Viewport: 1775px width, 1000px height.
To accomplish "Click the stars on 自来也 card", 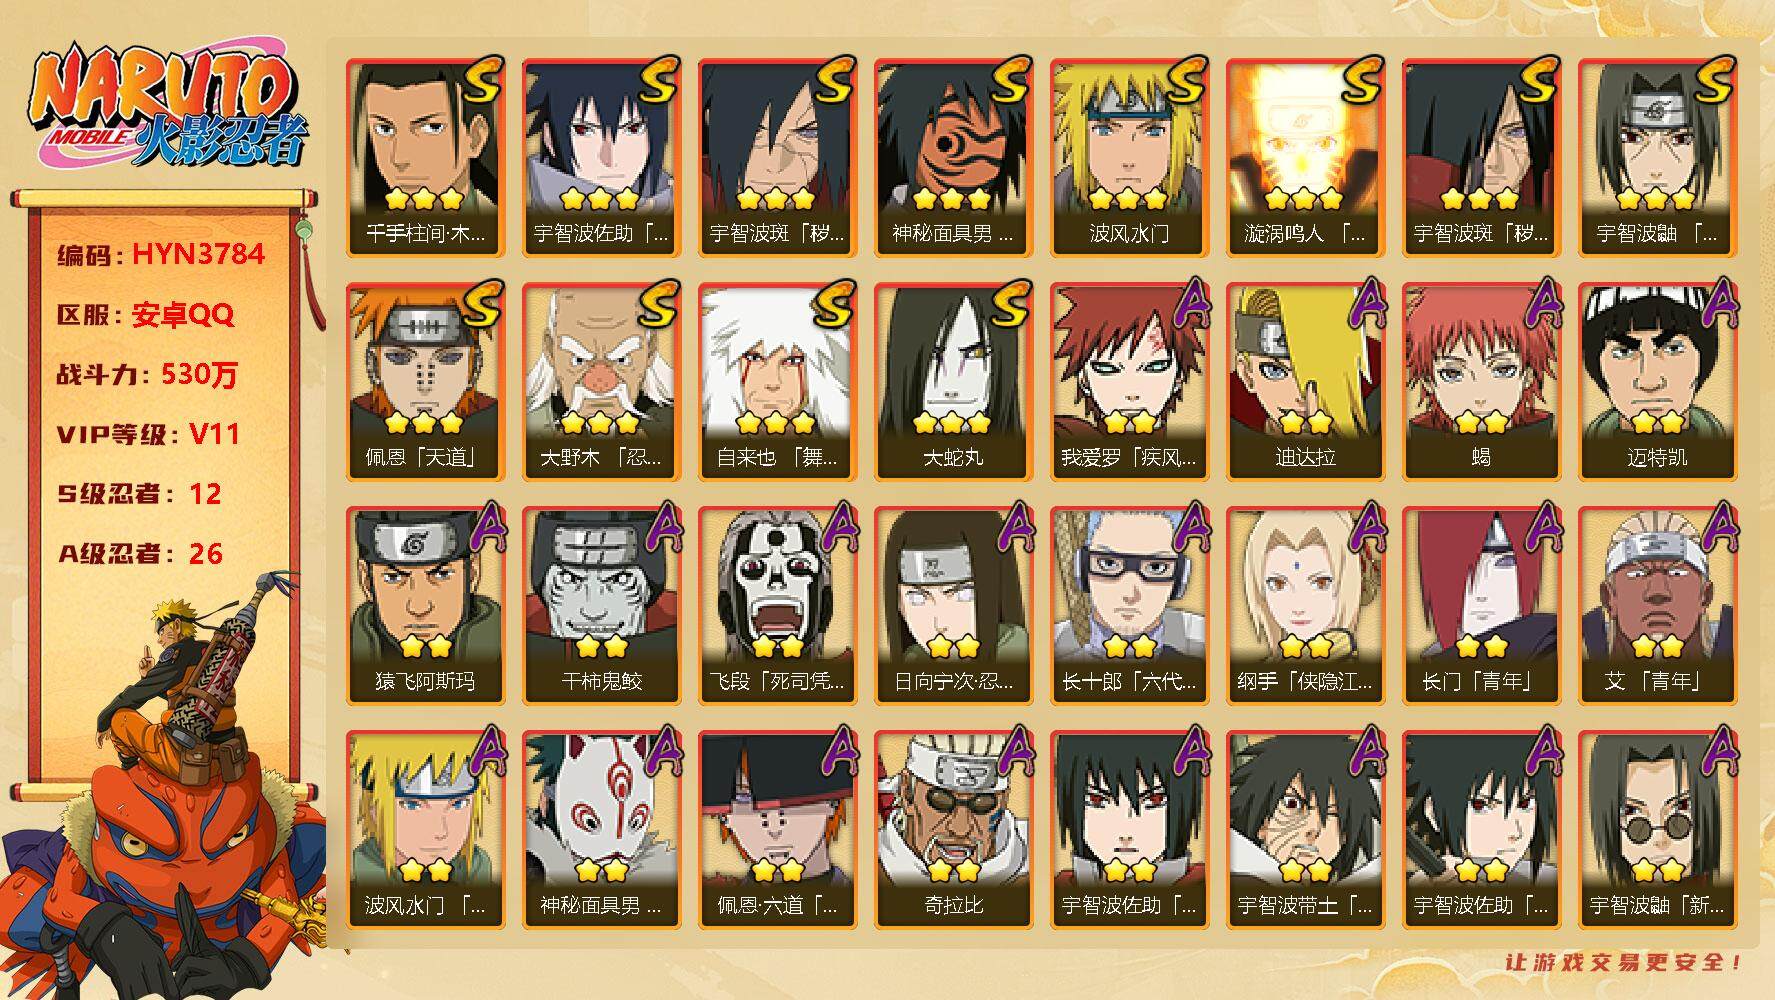I will coord(776,423).
